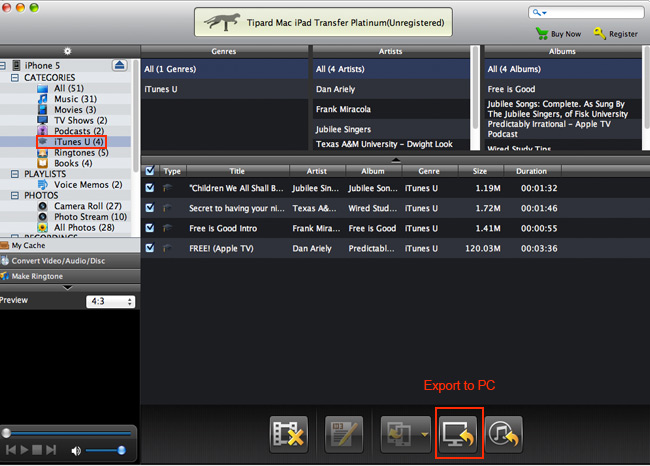Sort by the Artist column header
Screen dimensions: 650x466
[317, 171]
